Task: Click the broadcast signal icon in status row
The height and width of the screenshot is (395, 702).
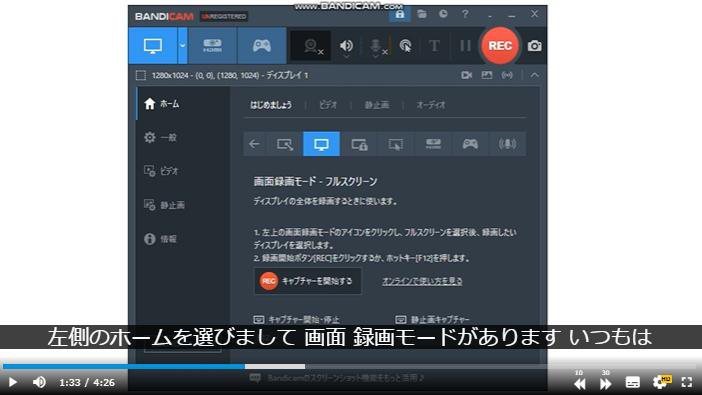Action: click(507, 75)
